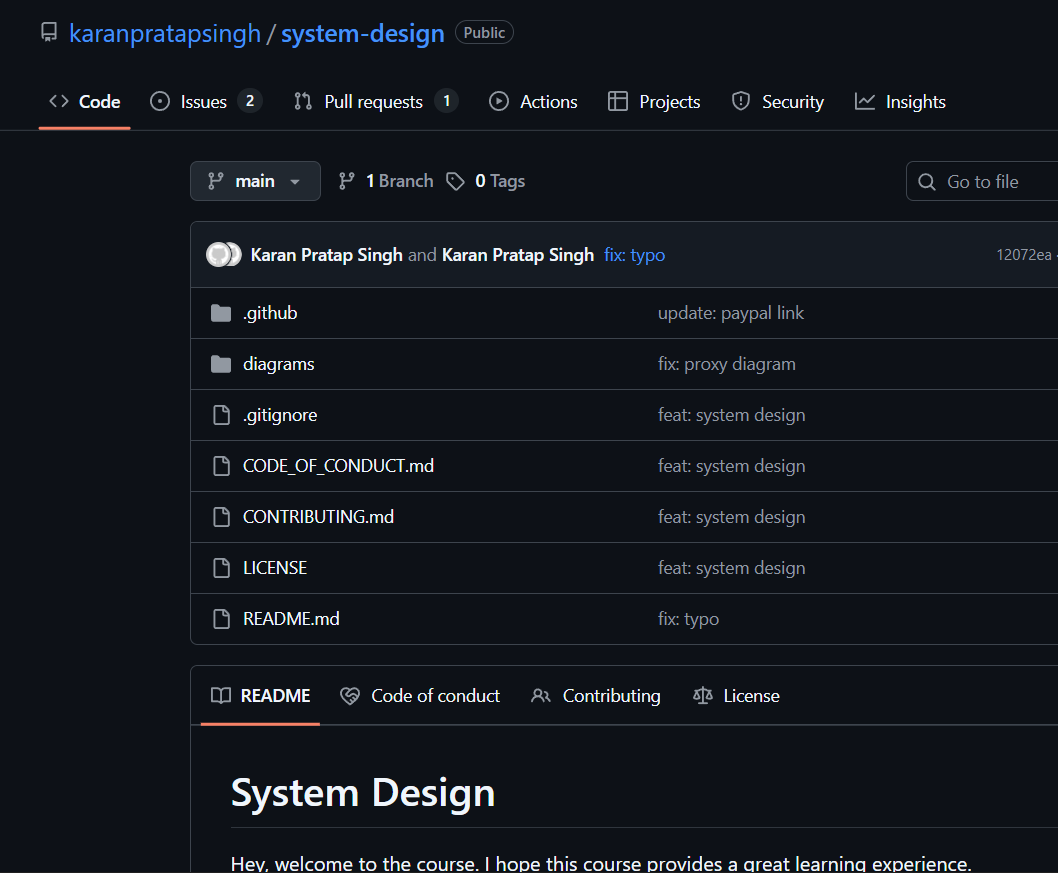Select the README tab
The height and width of the screenshot is (873, 1058).
click(x=260, y=696)
